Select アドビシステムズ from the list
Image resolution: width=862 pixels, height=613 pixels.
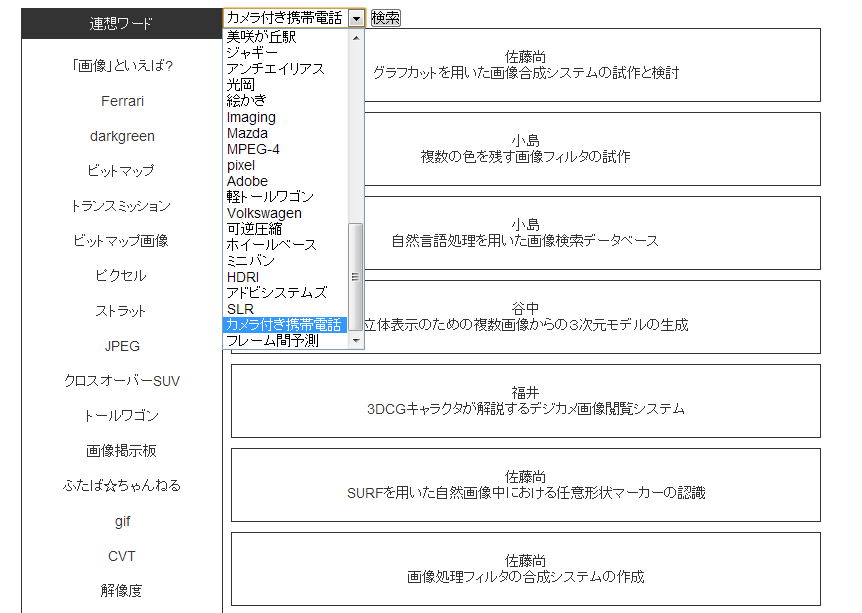tap(285, 293)
